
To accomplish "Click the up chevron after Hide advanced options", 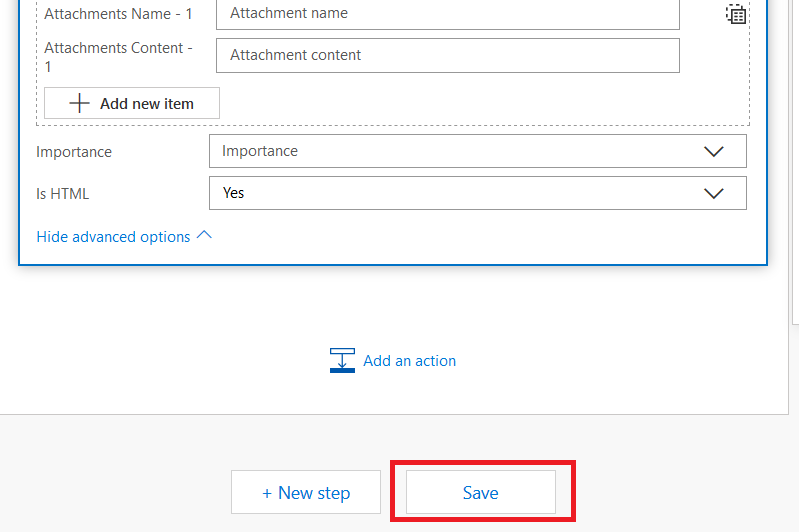I will [x=204, y=236].
